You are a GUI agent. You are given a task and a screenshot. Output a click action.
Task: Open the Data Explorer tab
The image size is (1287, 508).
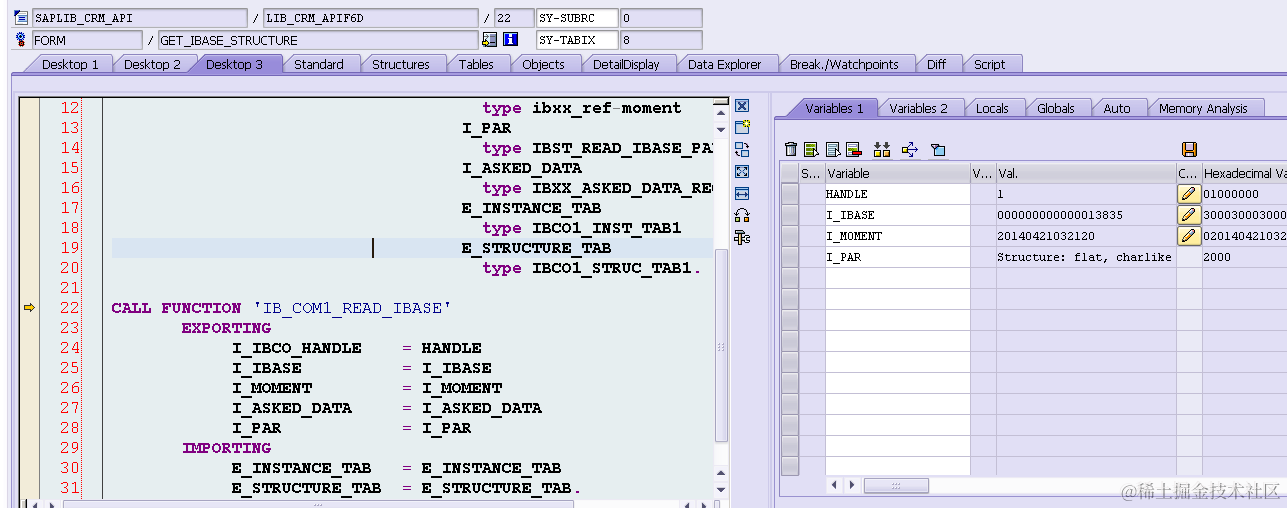pyautogui.click(x=725, y=64)
